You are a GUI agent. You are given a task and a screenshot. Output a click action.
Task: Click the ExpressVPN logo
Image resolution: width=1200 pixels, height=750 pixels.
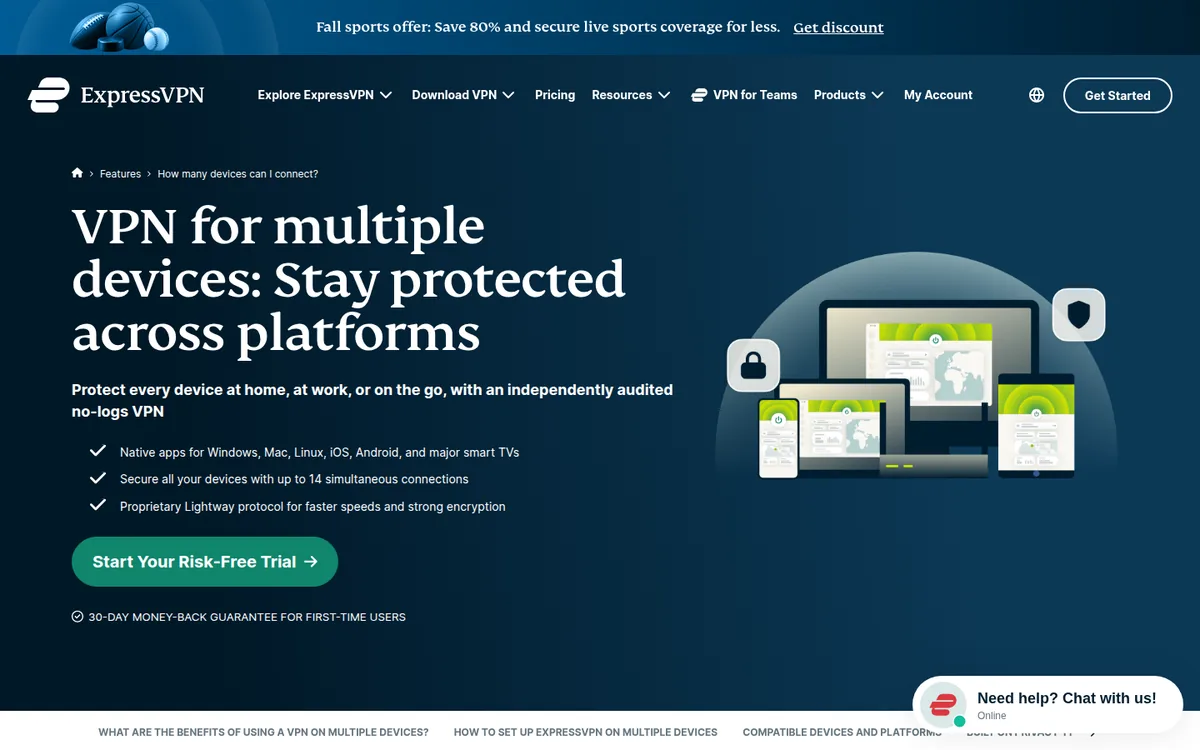tap(116, 95)
